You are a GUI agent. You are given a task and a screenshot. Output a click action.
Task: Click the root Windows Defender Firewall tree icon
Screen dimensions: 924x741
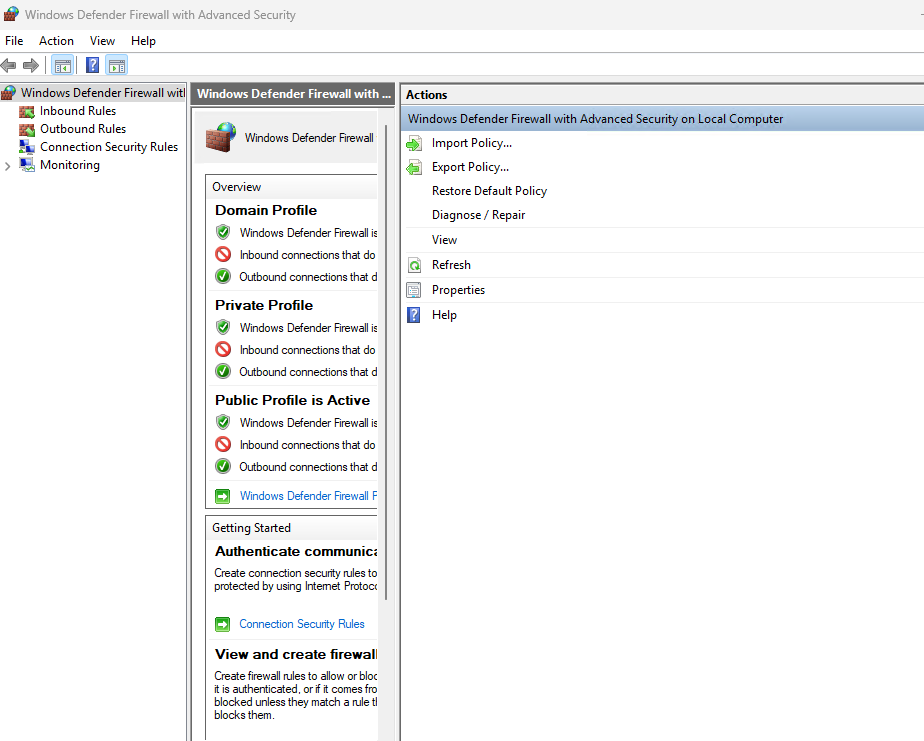coord(8,93)
